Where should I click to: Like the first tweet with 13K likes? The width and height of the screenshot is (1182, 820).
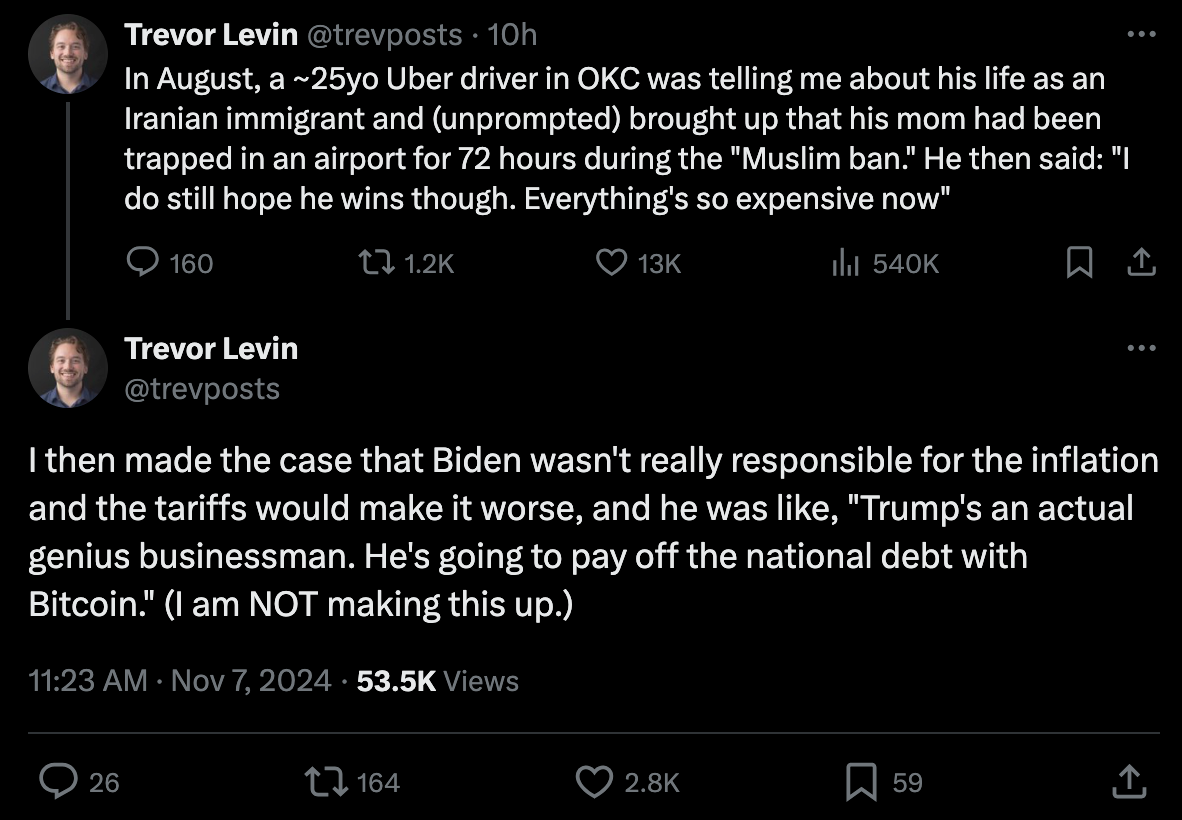pos(611,263)
